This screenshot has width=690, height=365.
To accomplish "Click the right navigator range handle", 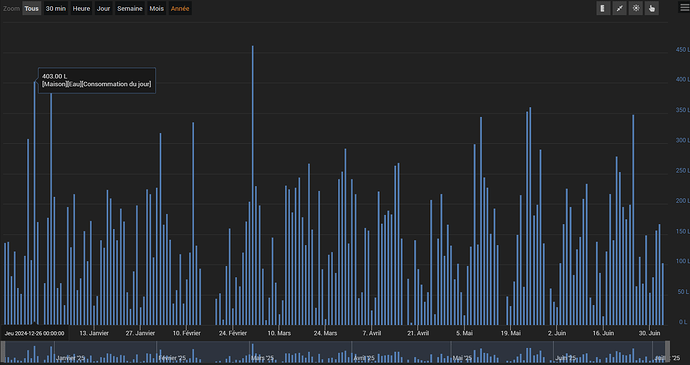I will coord(667,352).
